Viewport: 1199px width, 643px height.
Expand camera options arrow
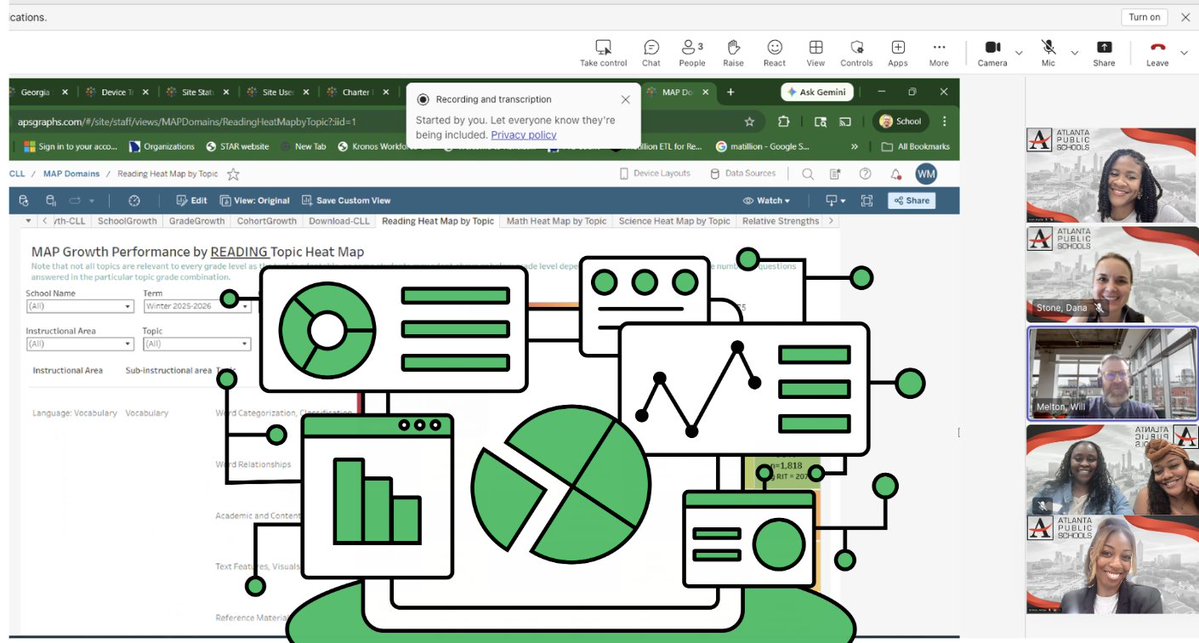(1019, 53)
